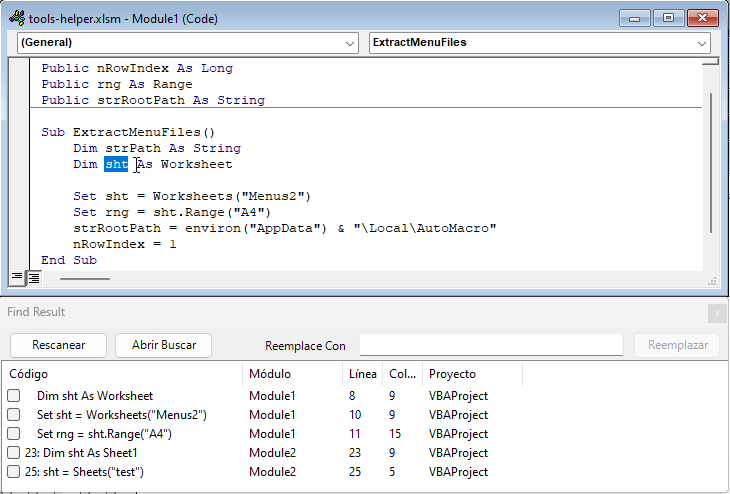The height and width of the screenshot is (494, 730).
Task: Click Module2 cell in line 23 row
Action: click(x=272, y=453)
